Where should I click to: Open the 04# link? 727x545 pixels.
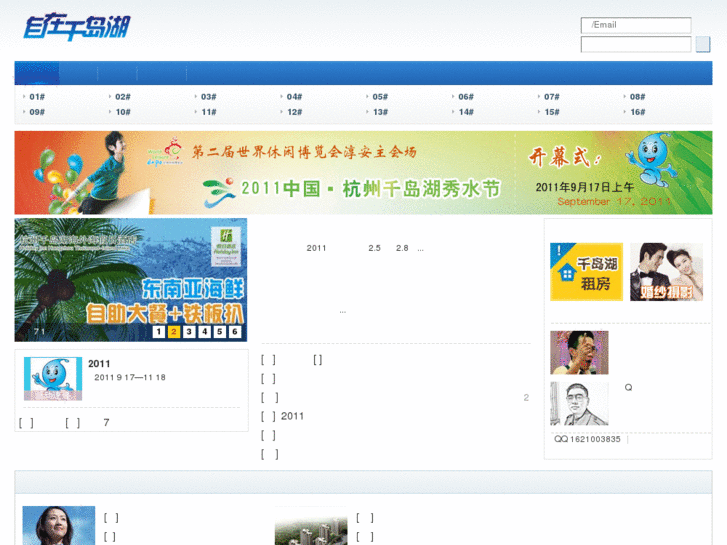tap(294, 96)
